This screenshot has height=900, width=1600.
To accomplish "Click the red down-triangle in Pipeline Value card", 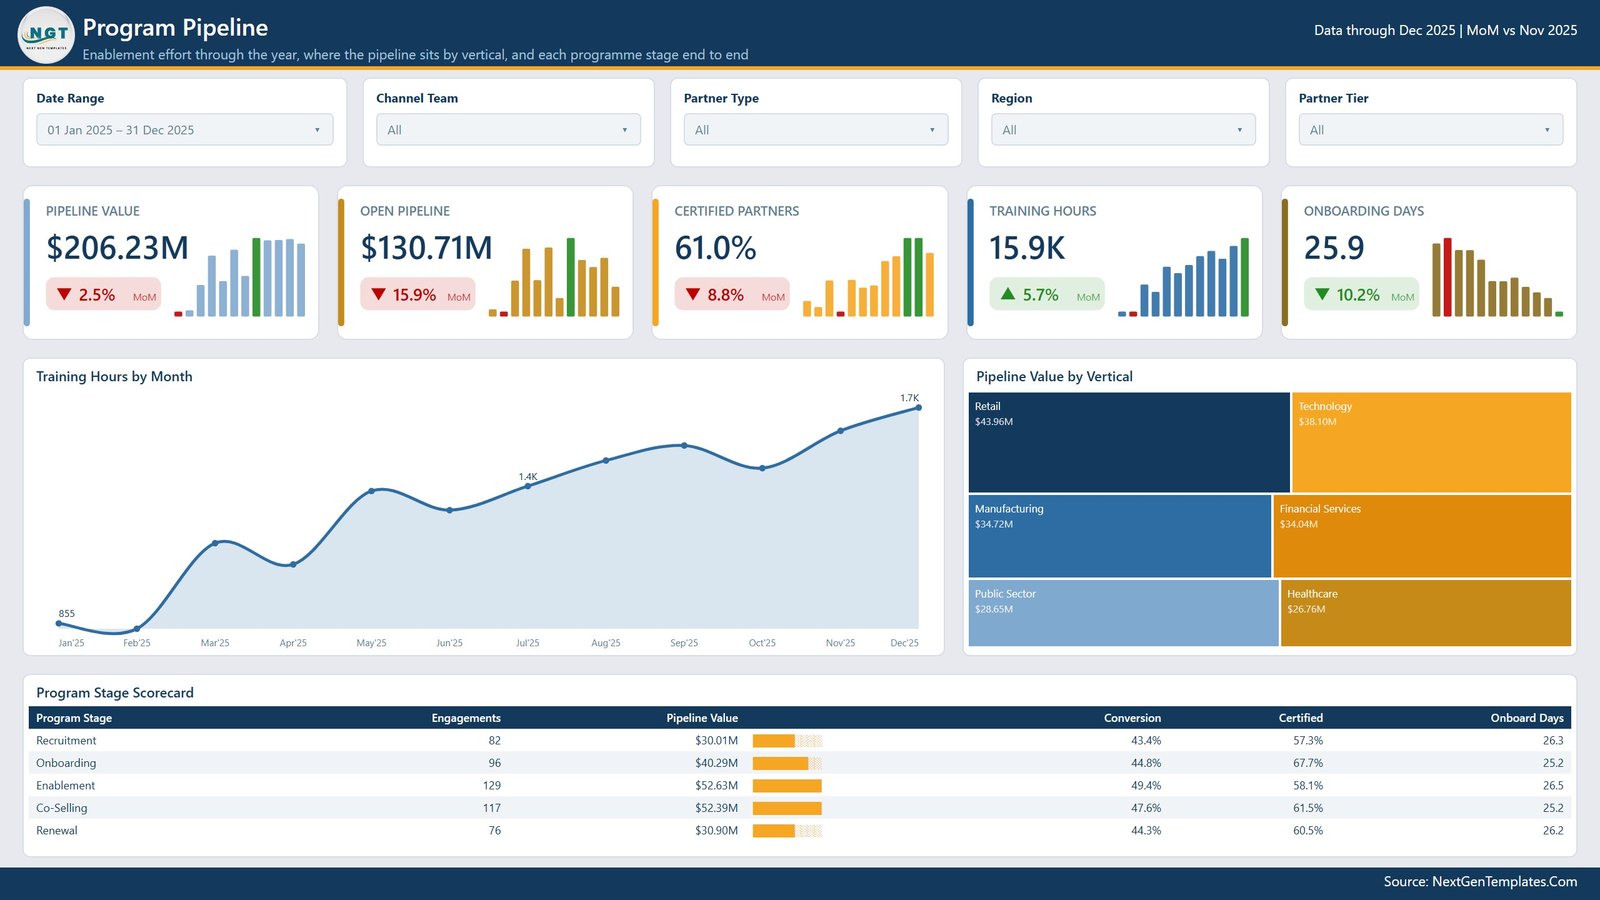I will tap(64, 295).
